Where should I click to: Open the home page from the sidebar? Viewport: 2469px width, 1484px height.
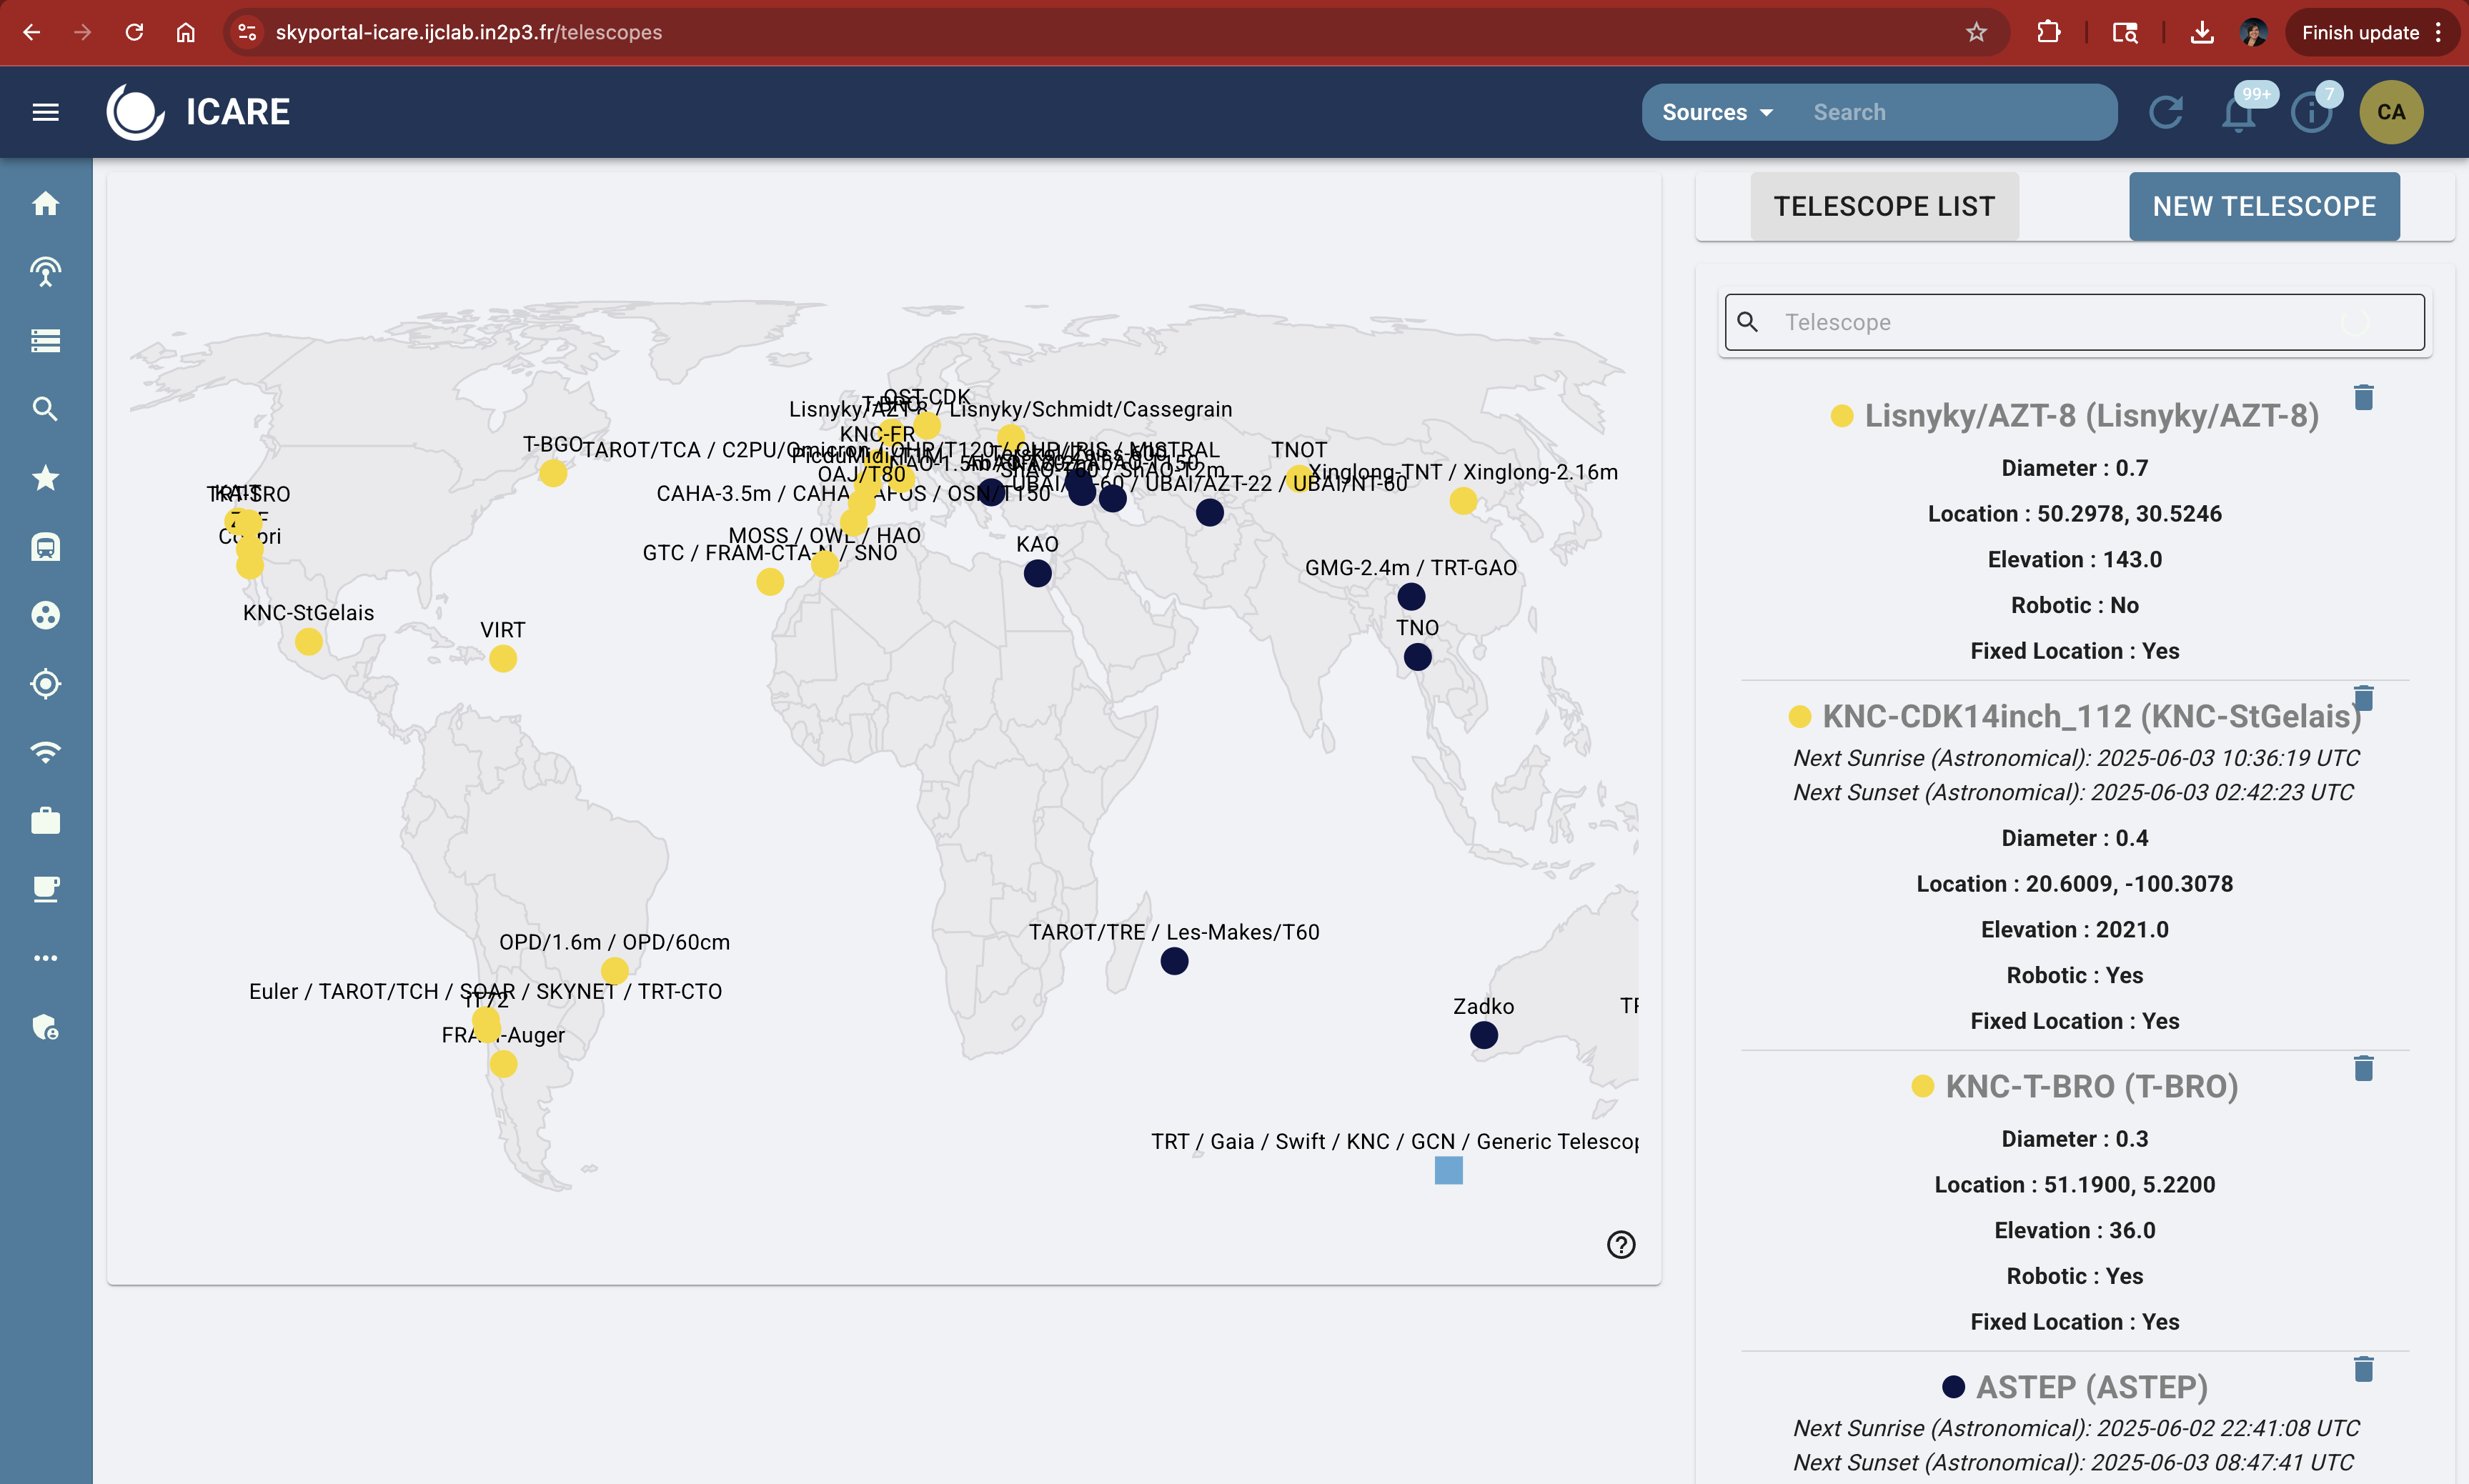click(46, 203)
